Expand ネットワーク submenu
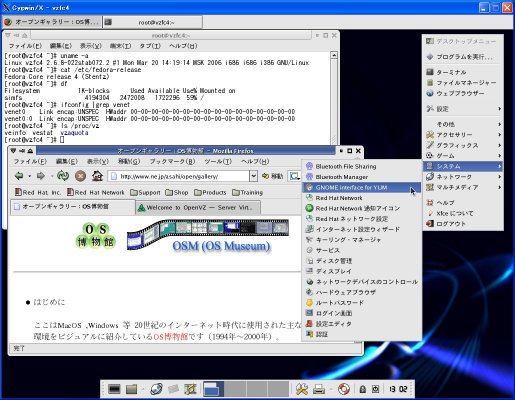The image size is (515, 400). coord(463,177)
